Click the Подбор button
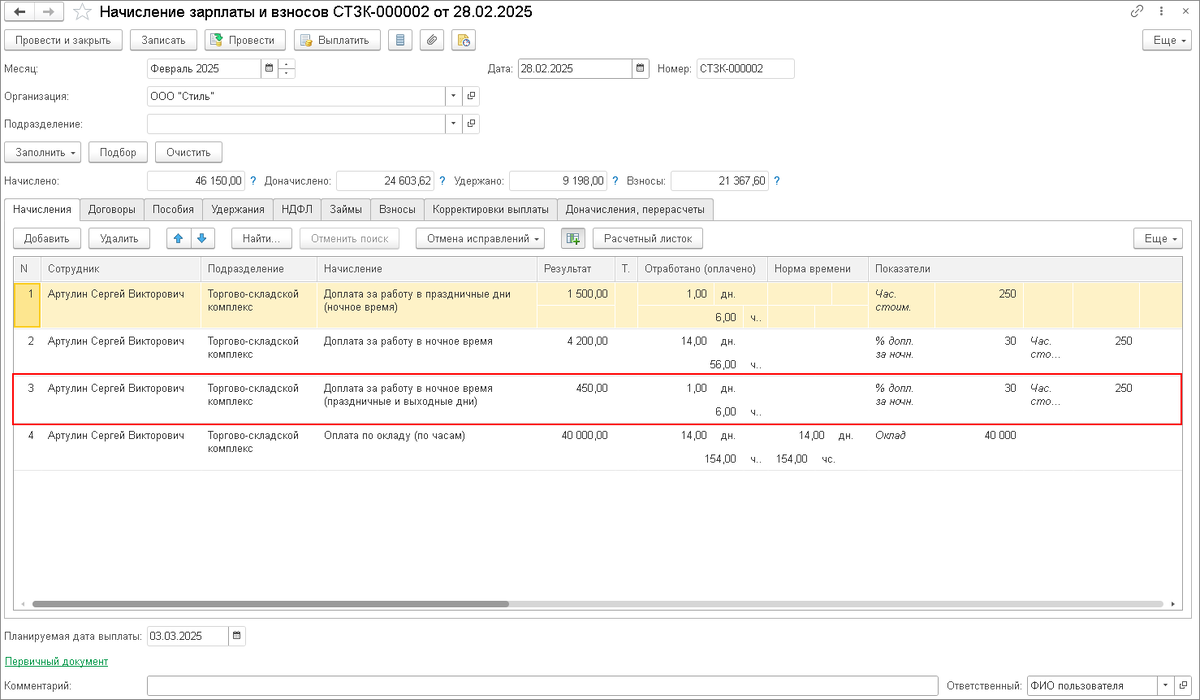The width and height of the screenshot is (1200, 700). [118, 152]
